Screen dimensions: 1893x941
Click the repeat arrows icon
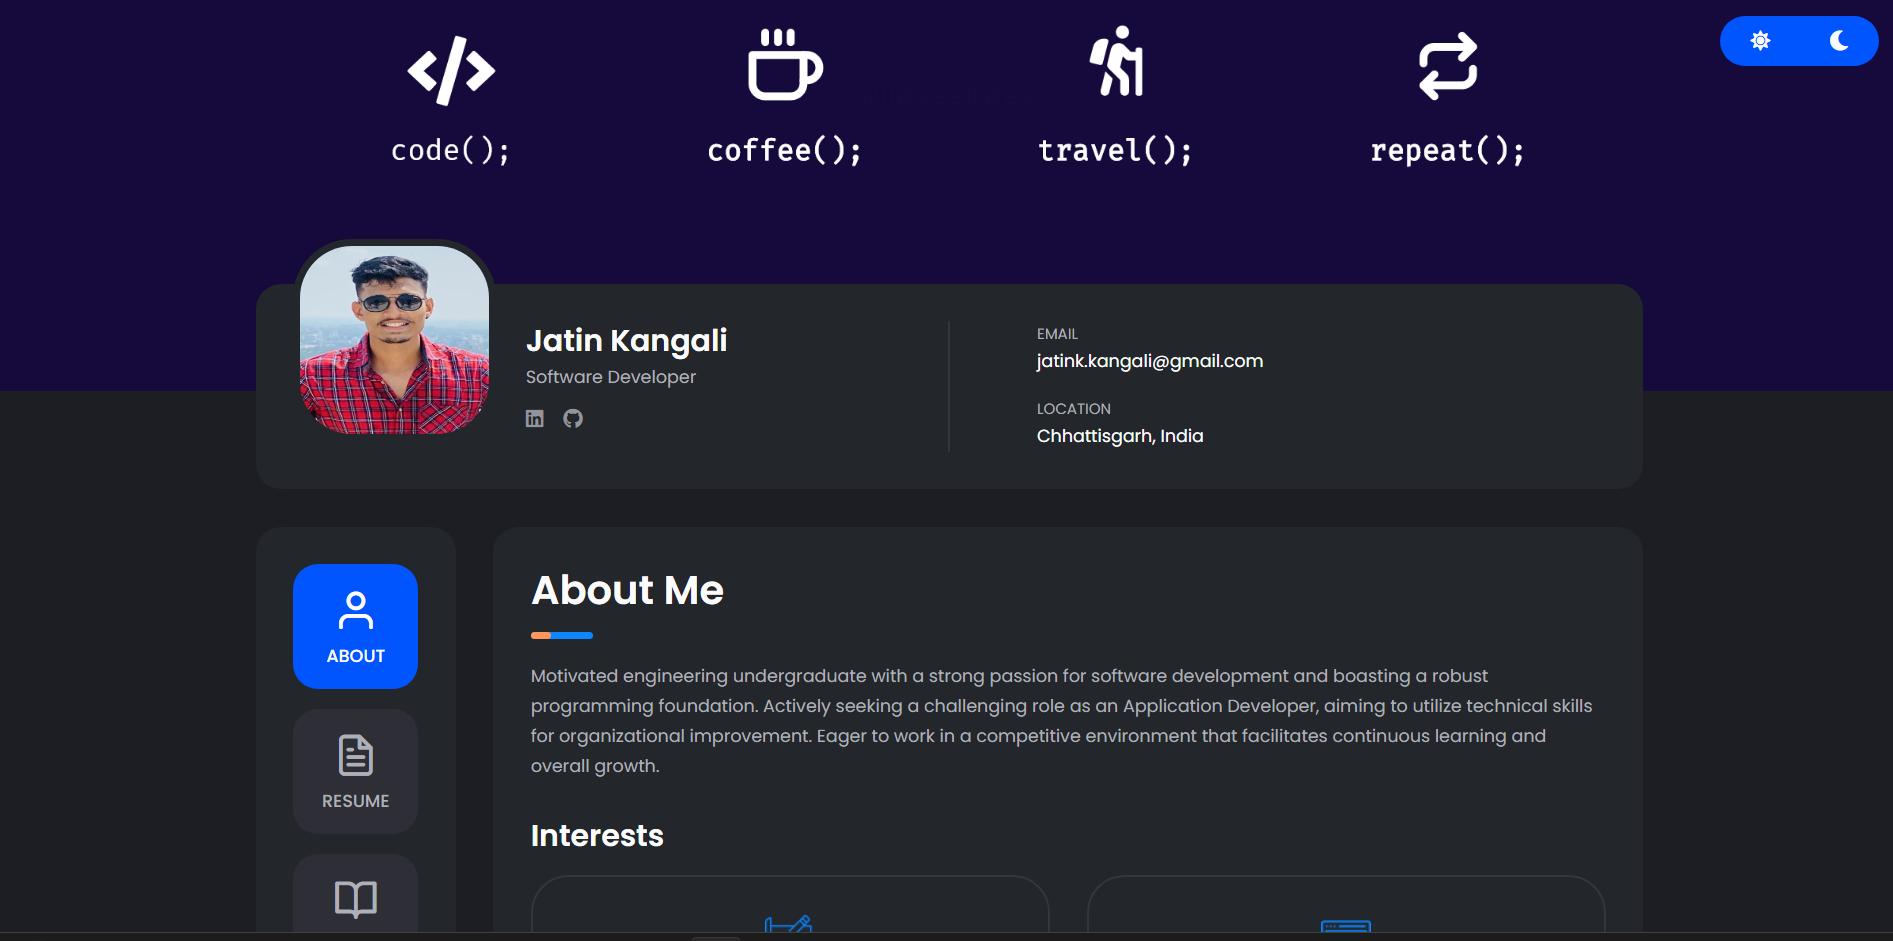click(1448, 66)
